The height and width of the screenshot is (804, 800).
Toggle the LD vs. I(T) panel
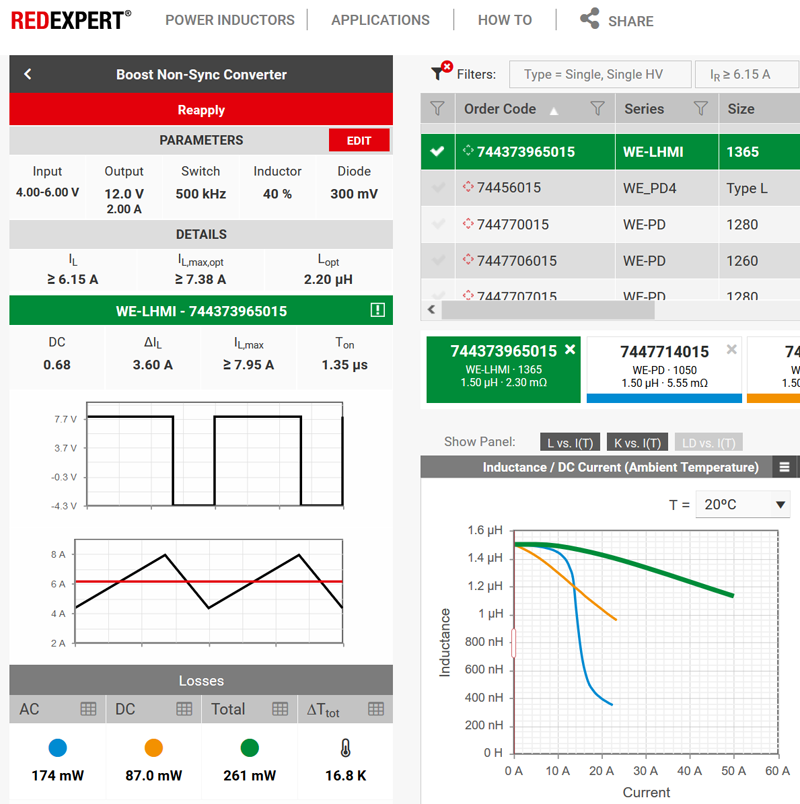coord(709,443)
